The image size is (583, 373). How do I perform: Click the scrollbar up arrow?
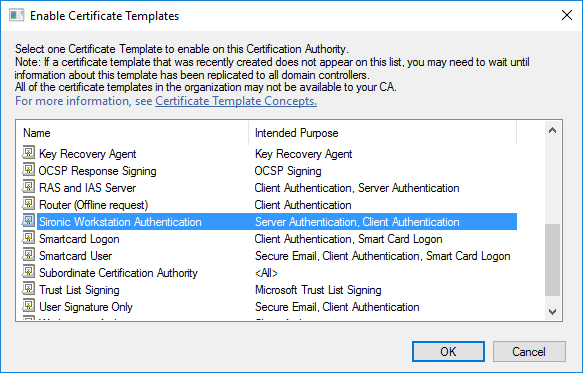pos(553,130)
